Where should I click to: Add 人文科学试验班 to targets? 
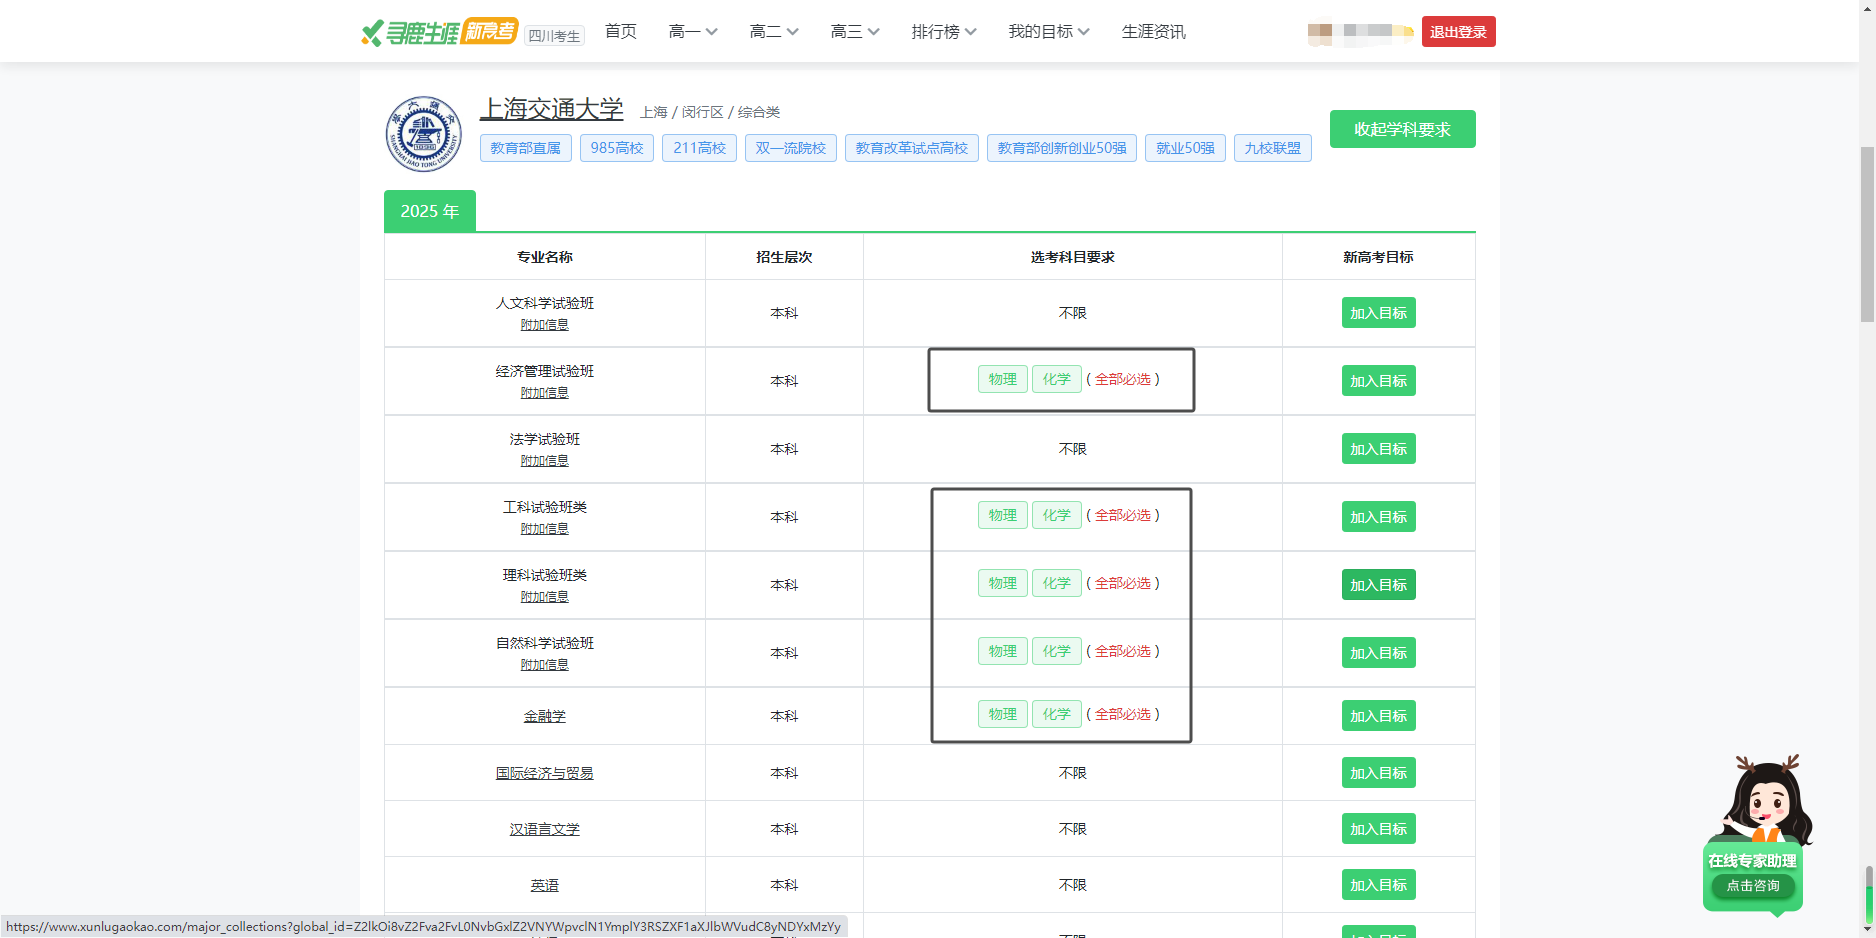[x=1378, y=313]
